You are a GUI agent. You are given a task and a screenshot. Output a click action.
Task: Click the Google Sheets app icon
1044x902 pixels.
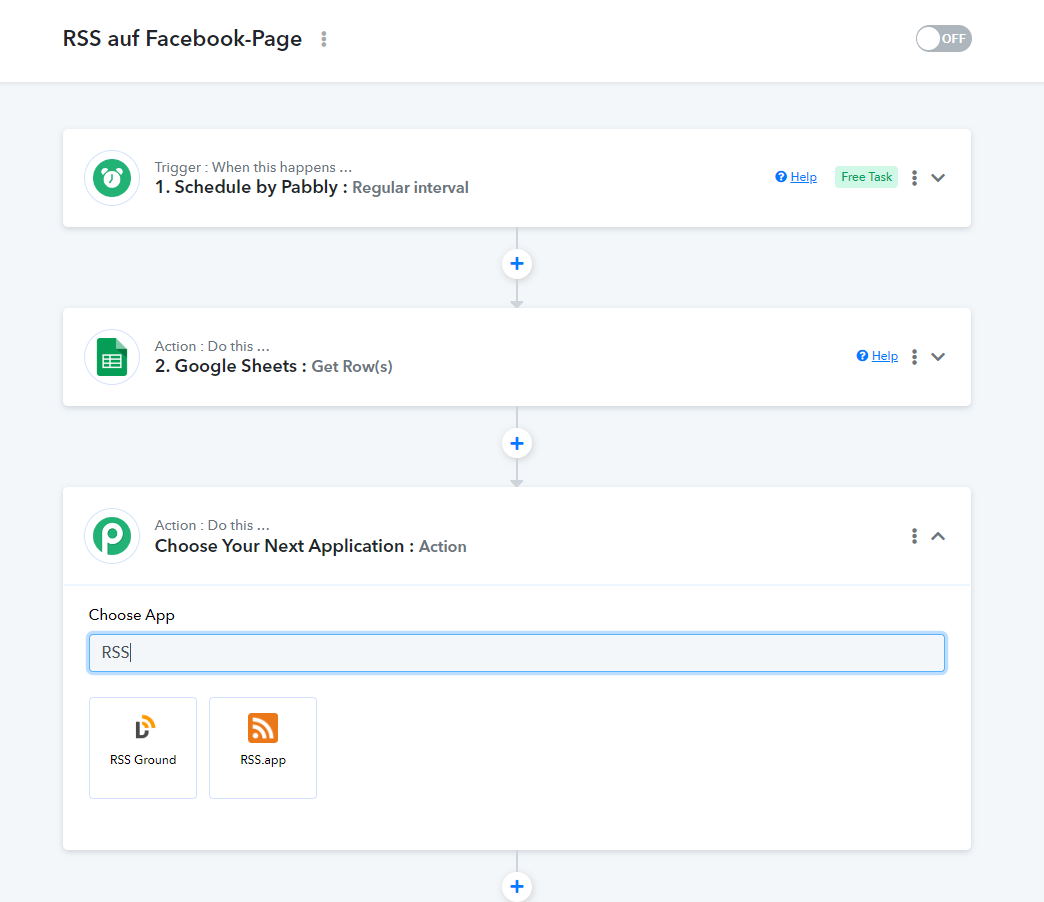point(112,357)
